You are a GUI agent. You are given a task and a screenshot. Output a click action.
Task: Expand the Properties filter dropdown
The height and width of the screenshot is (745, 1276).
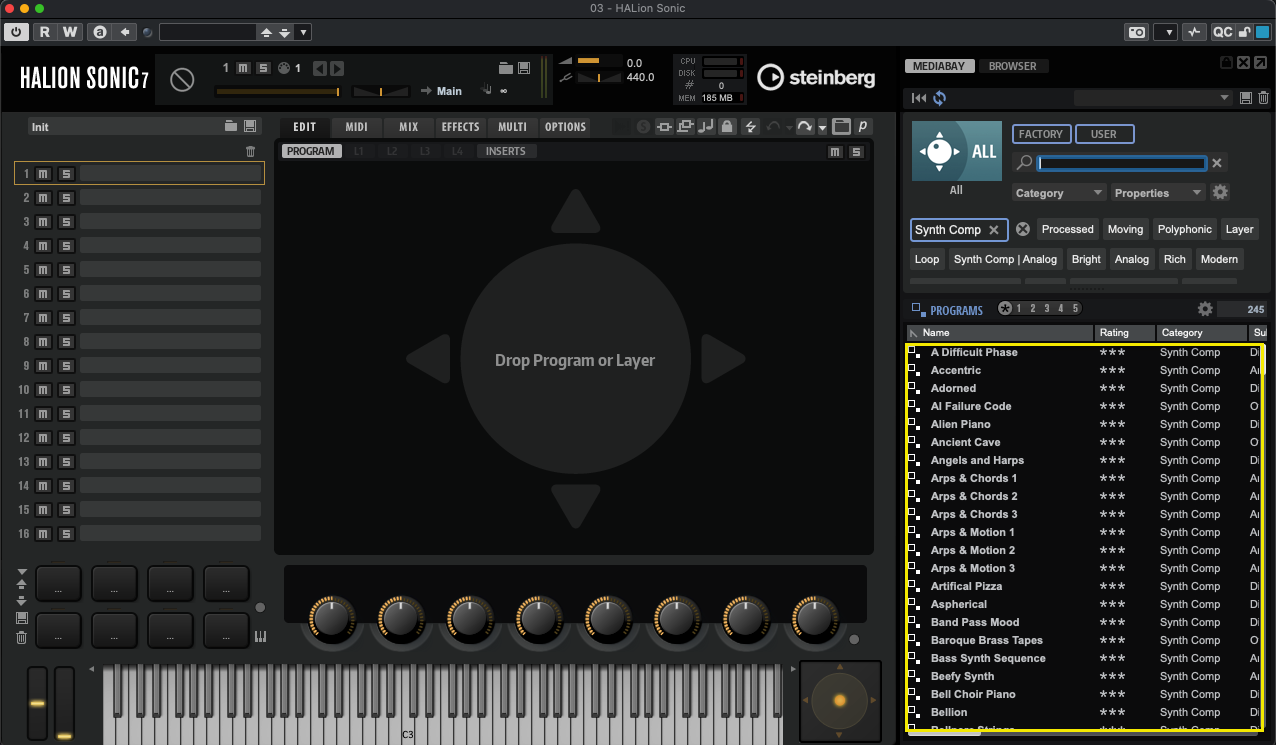tap(1159, 193)
